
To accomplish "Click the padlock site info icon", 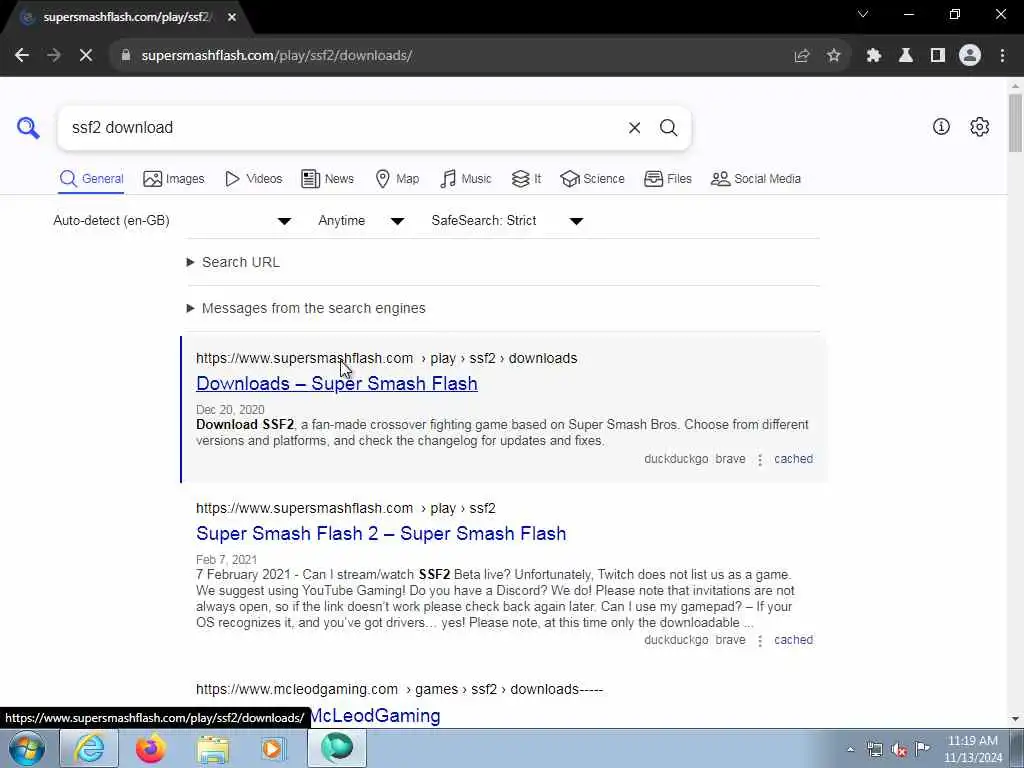I will pos(126,56).
